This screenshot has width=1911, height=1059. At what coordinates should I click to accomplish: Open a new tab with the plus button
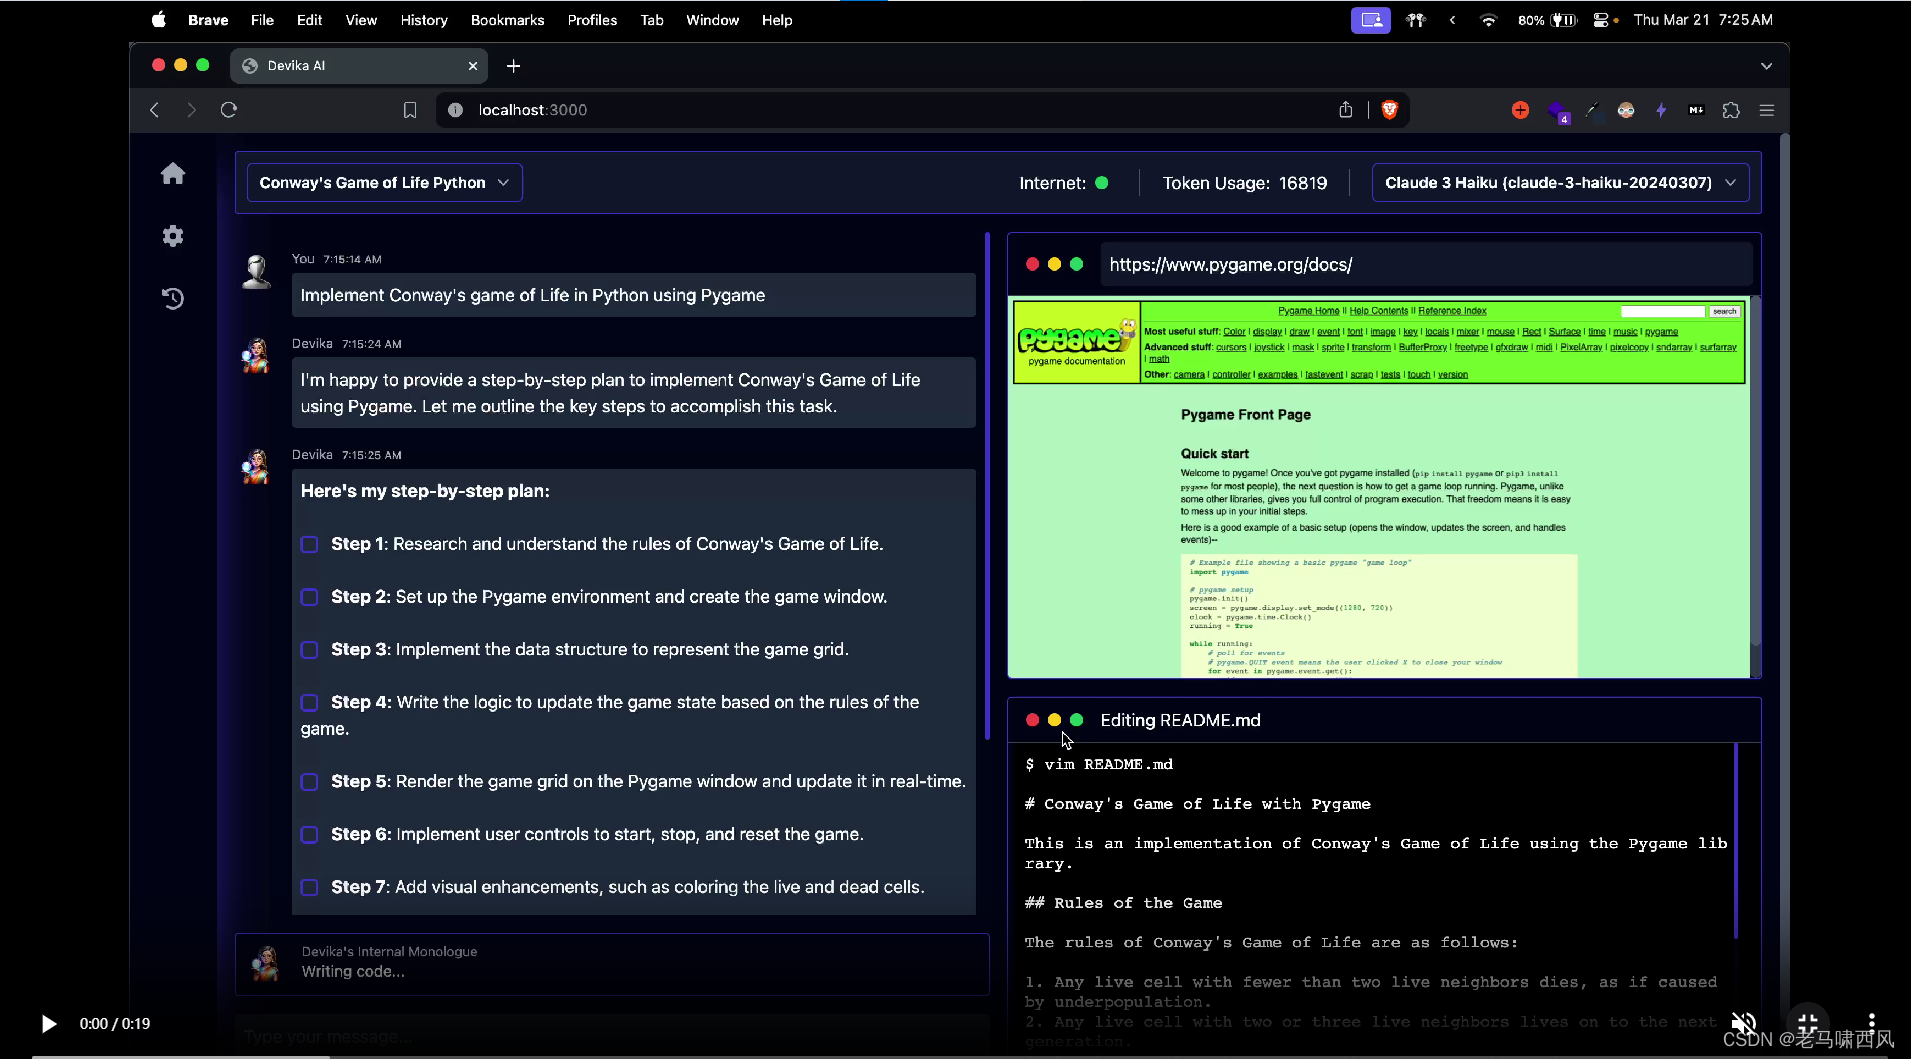coord(513,66)
